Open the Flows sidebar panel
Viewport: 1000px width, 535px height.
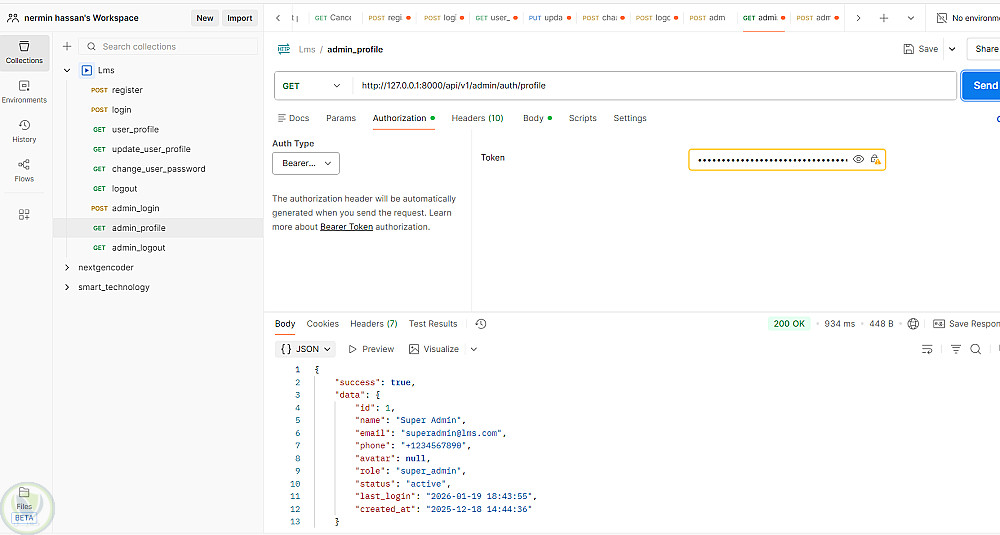[24, 170]
